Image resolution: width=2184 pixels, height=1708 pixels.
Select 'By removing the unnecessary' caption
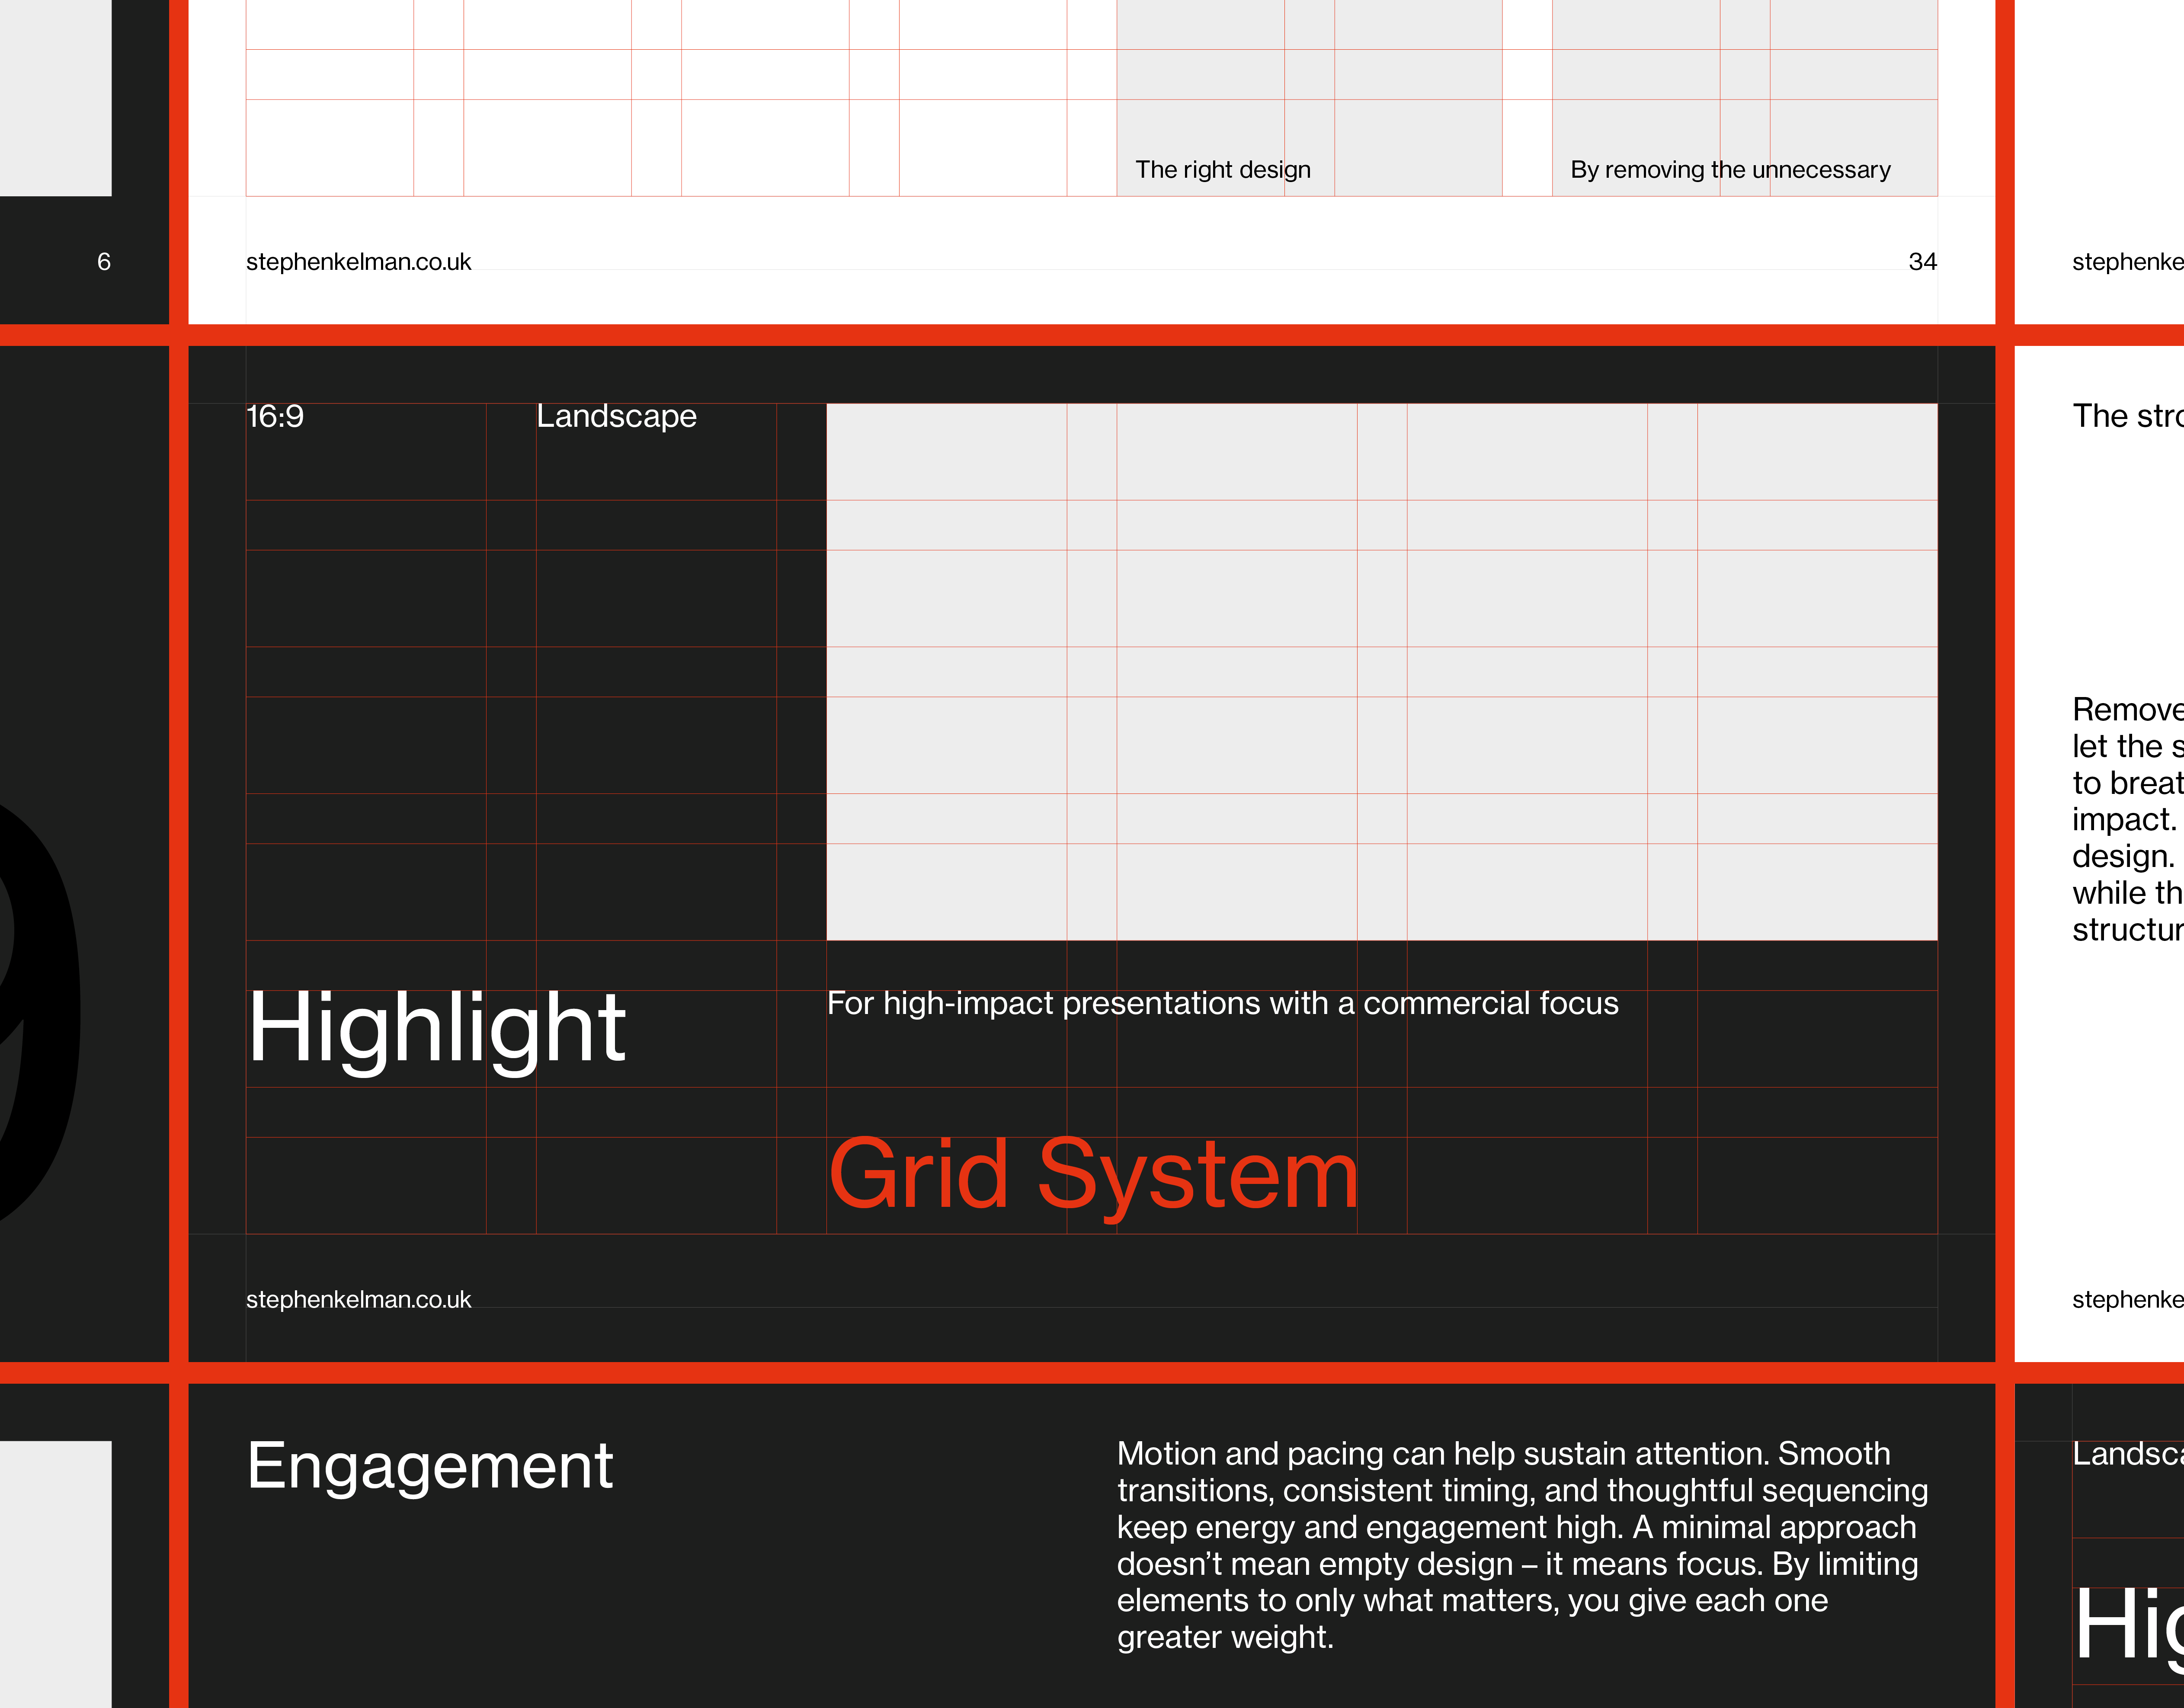click(1729, 170)
